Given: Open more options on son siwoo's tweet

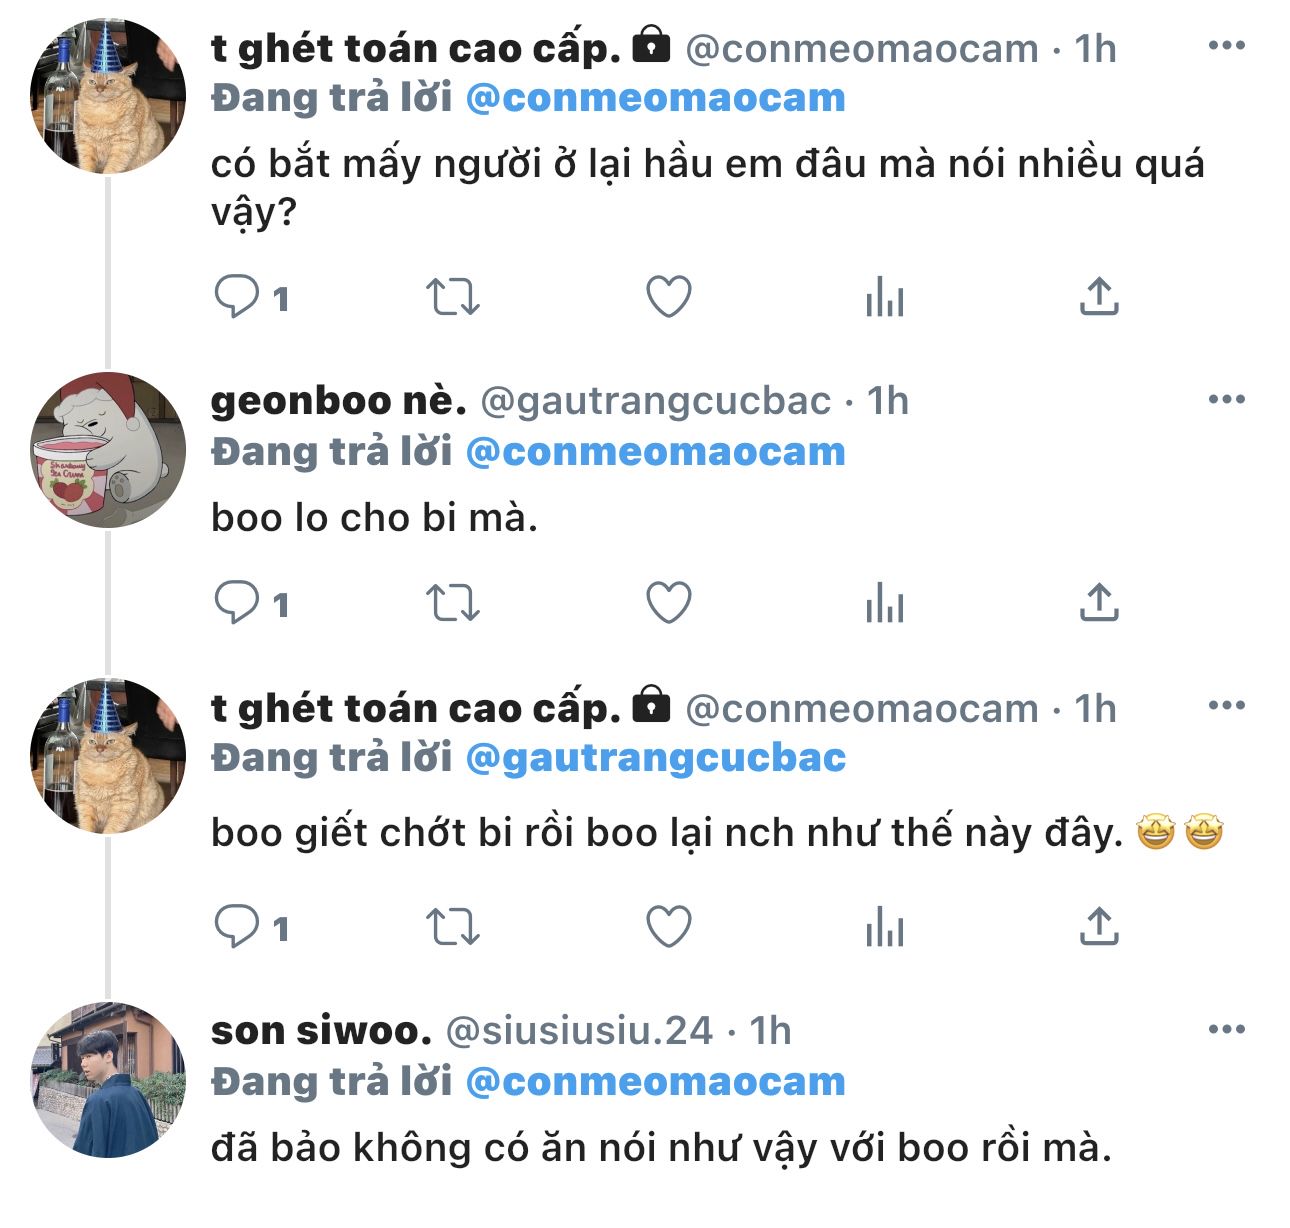Looking at the screenshot, I should (1226, 1030).
